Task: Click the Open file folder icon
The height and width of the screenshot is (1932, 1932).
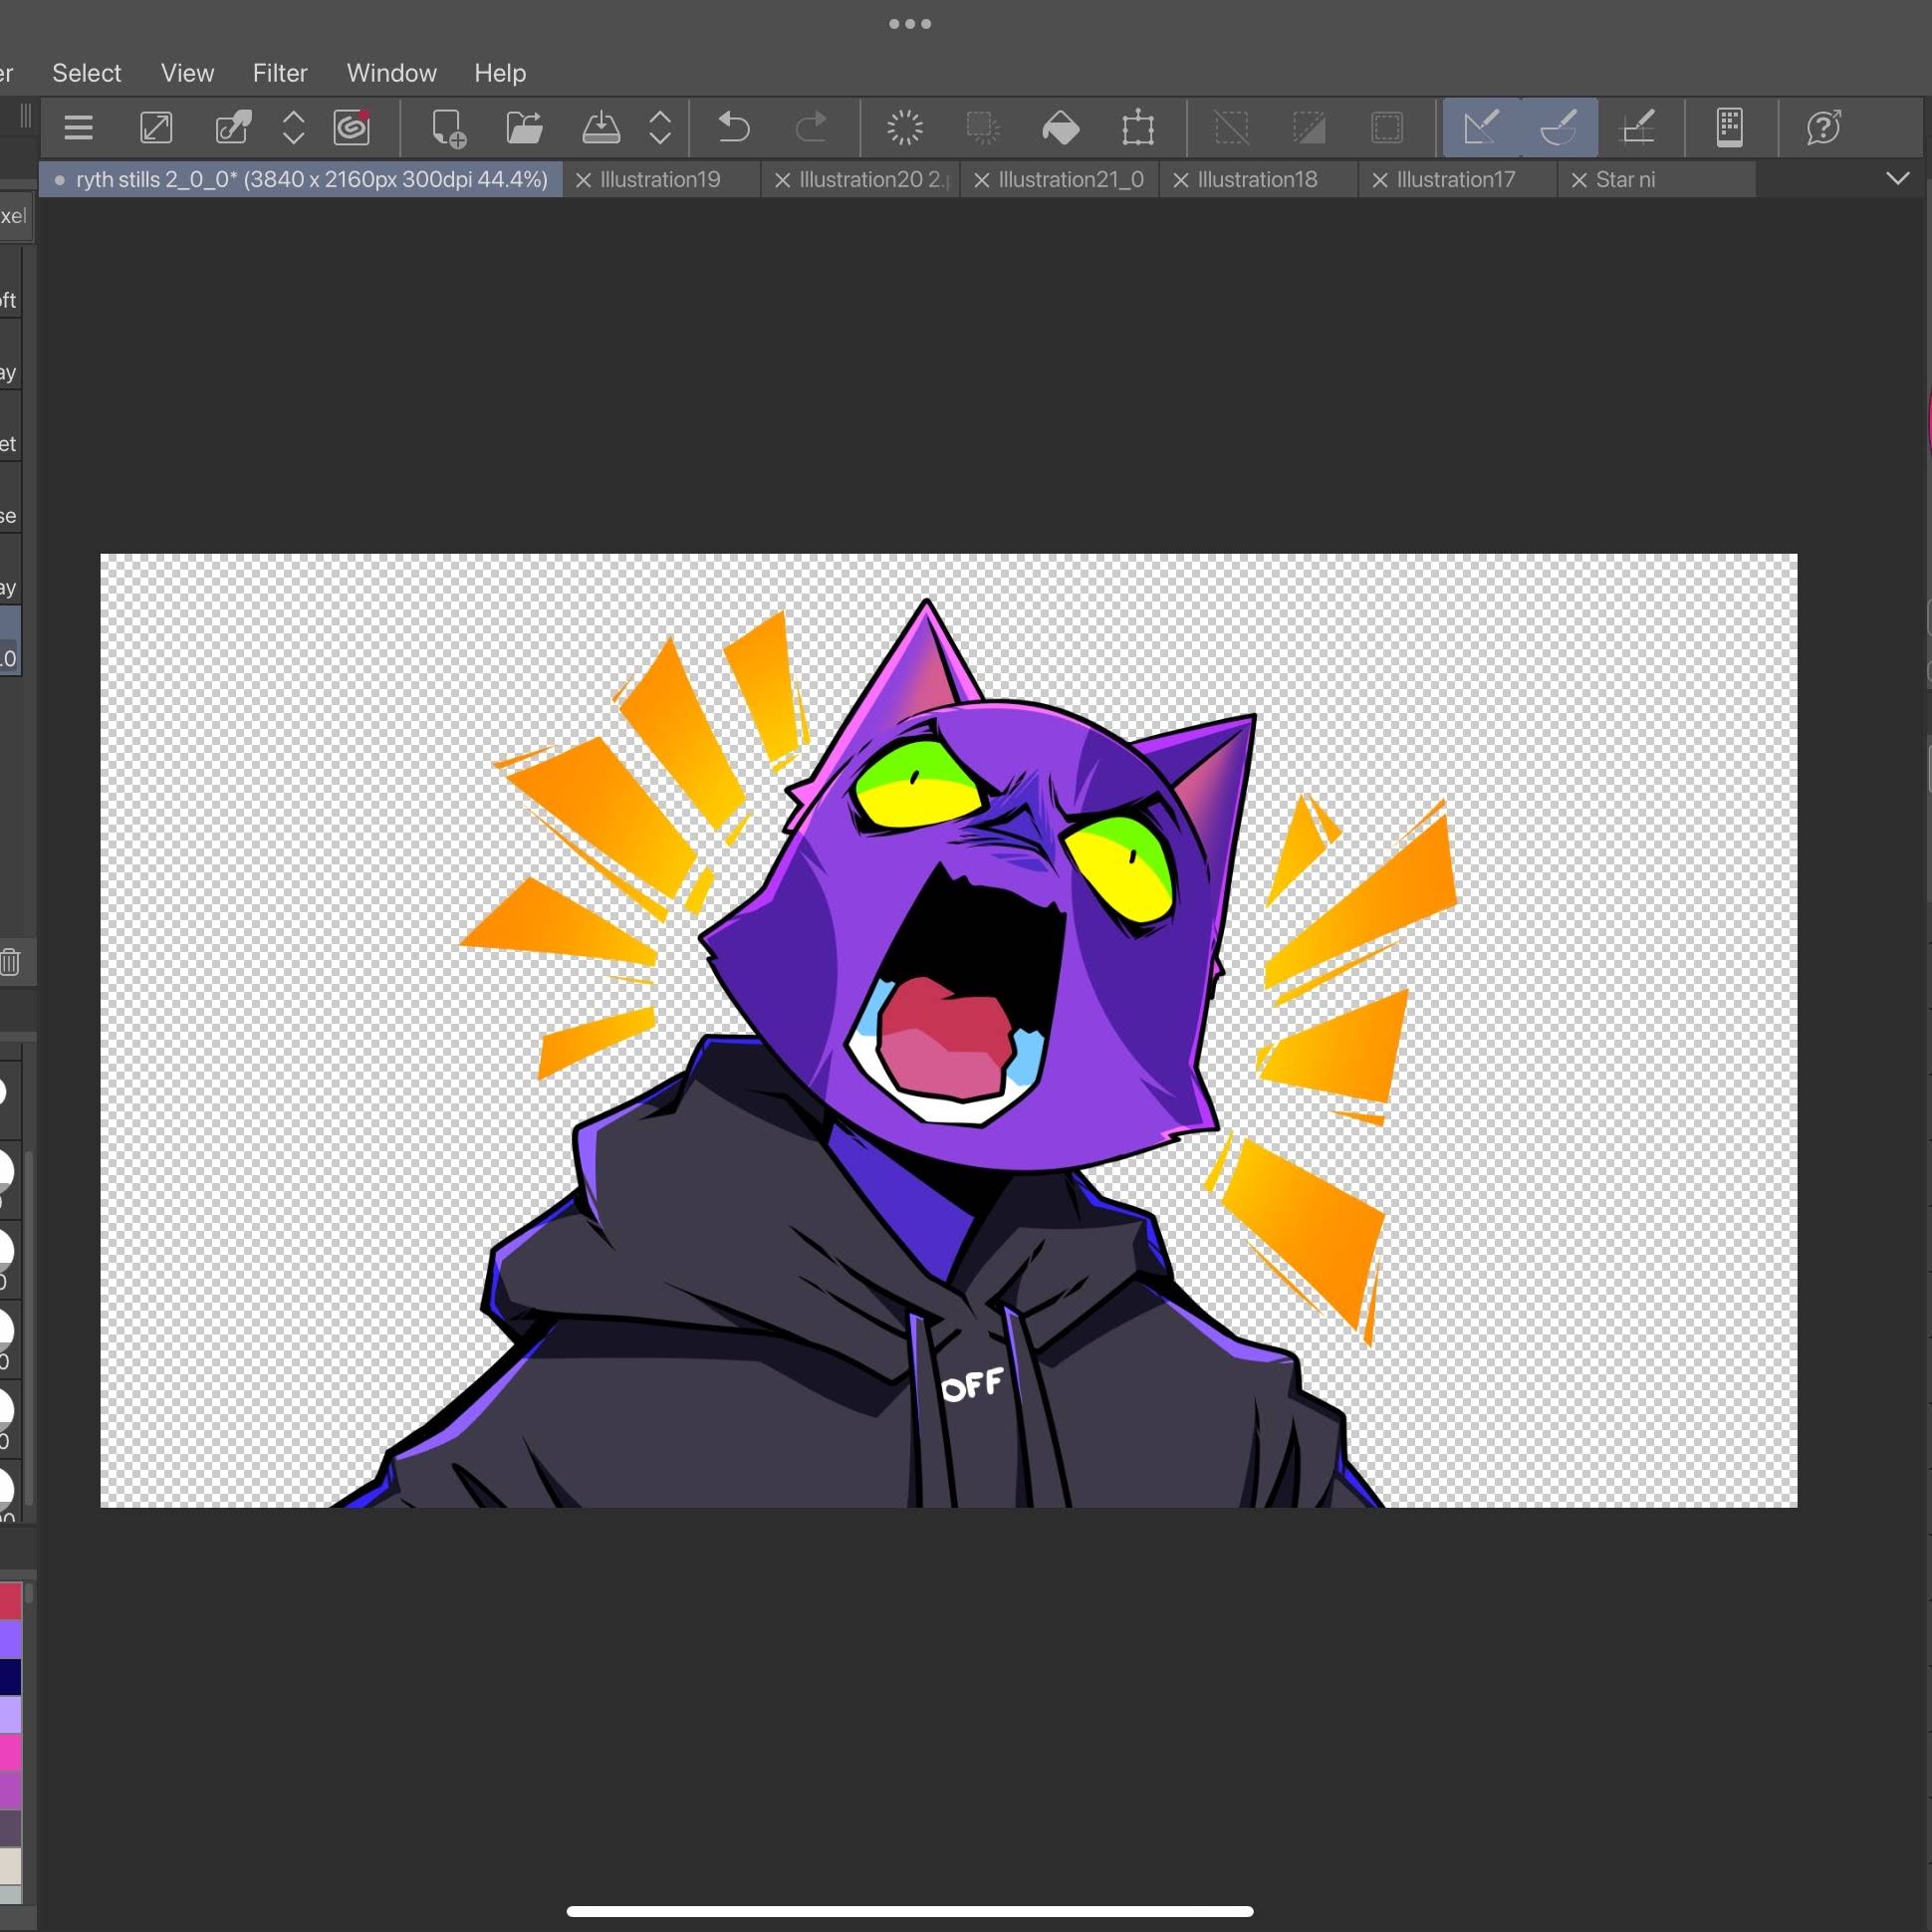Action: tap(524, 128)
